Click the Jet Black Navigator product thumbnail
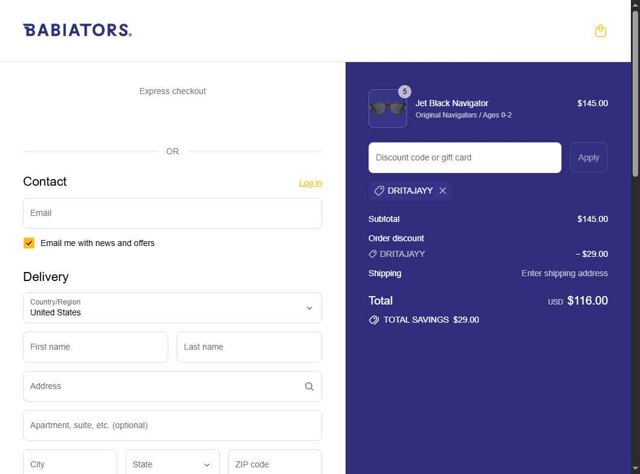 coord(387,109)
